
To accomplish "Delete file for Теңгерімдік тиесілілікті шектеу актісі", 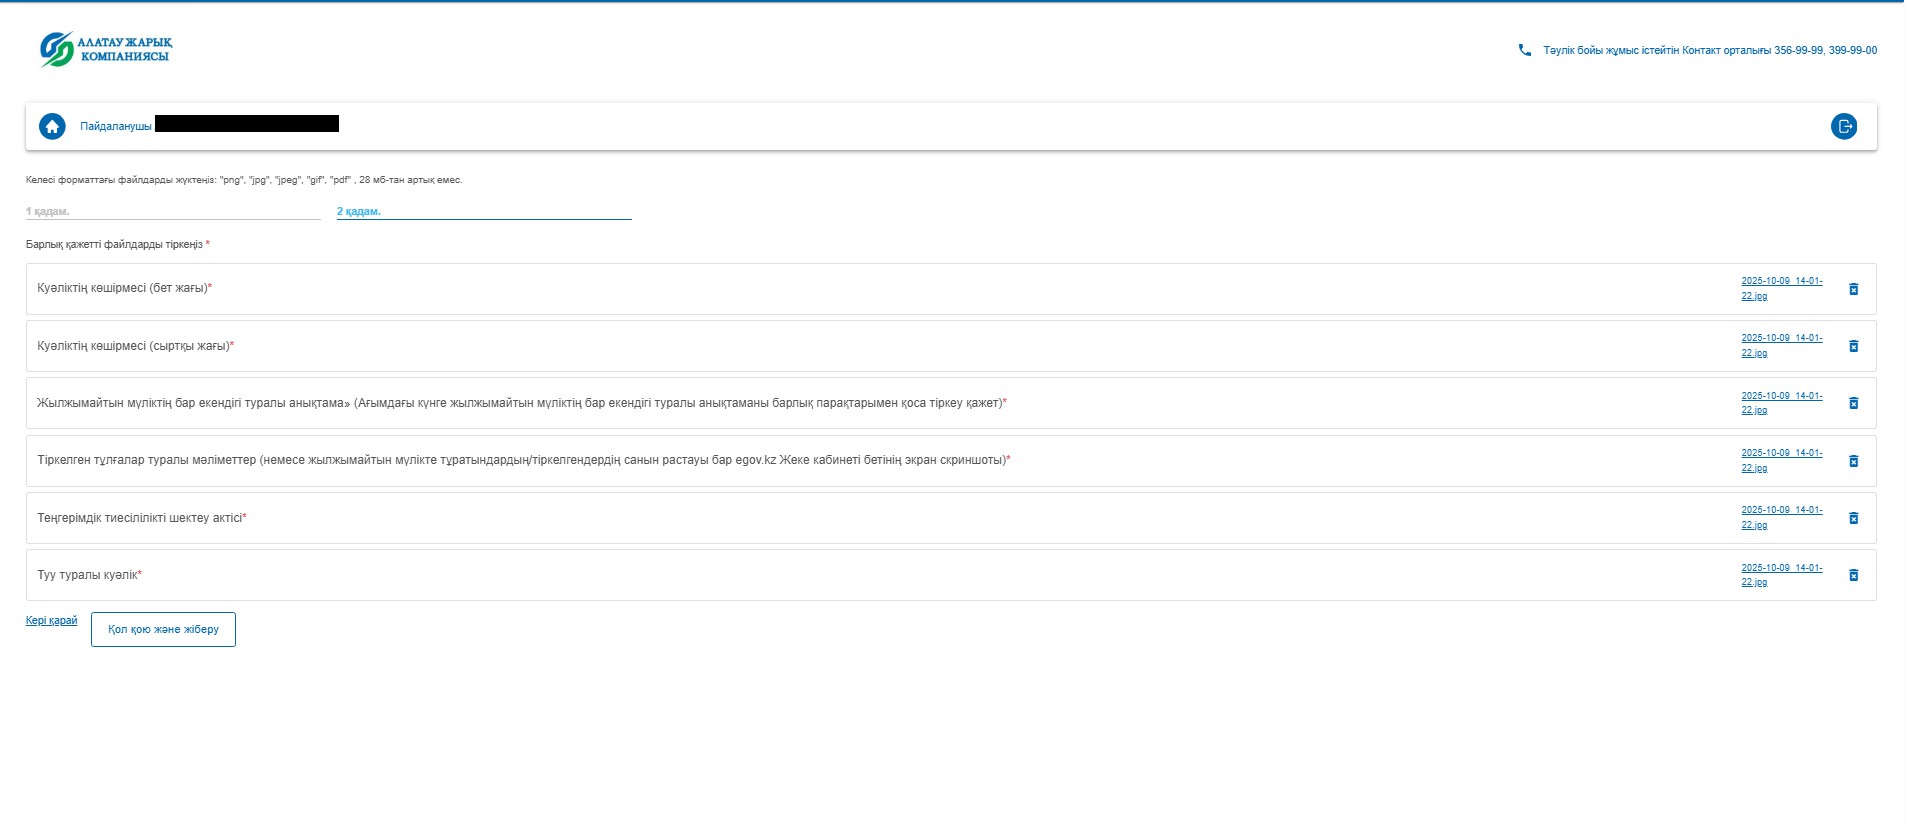I will point(1853,518).
